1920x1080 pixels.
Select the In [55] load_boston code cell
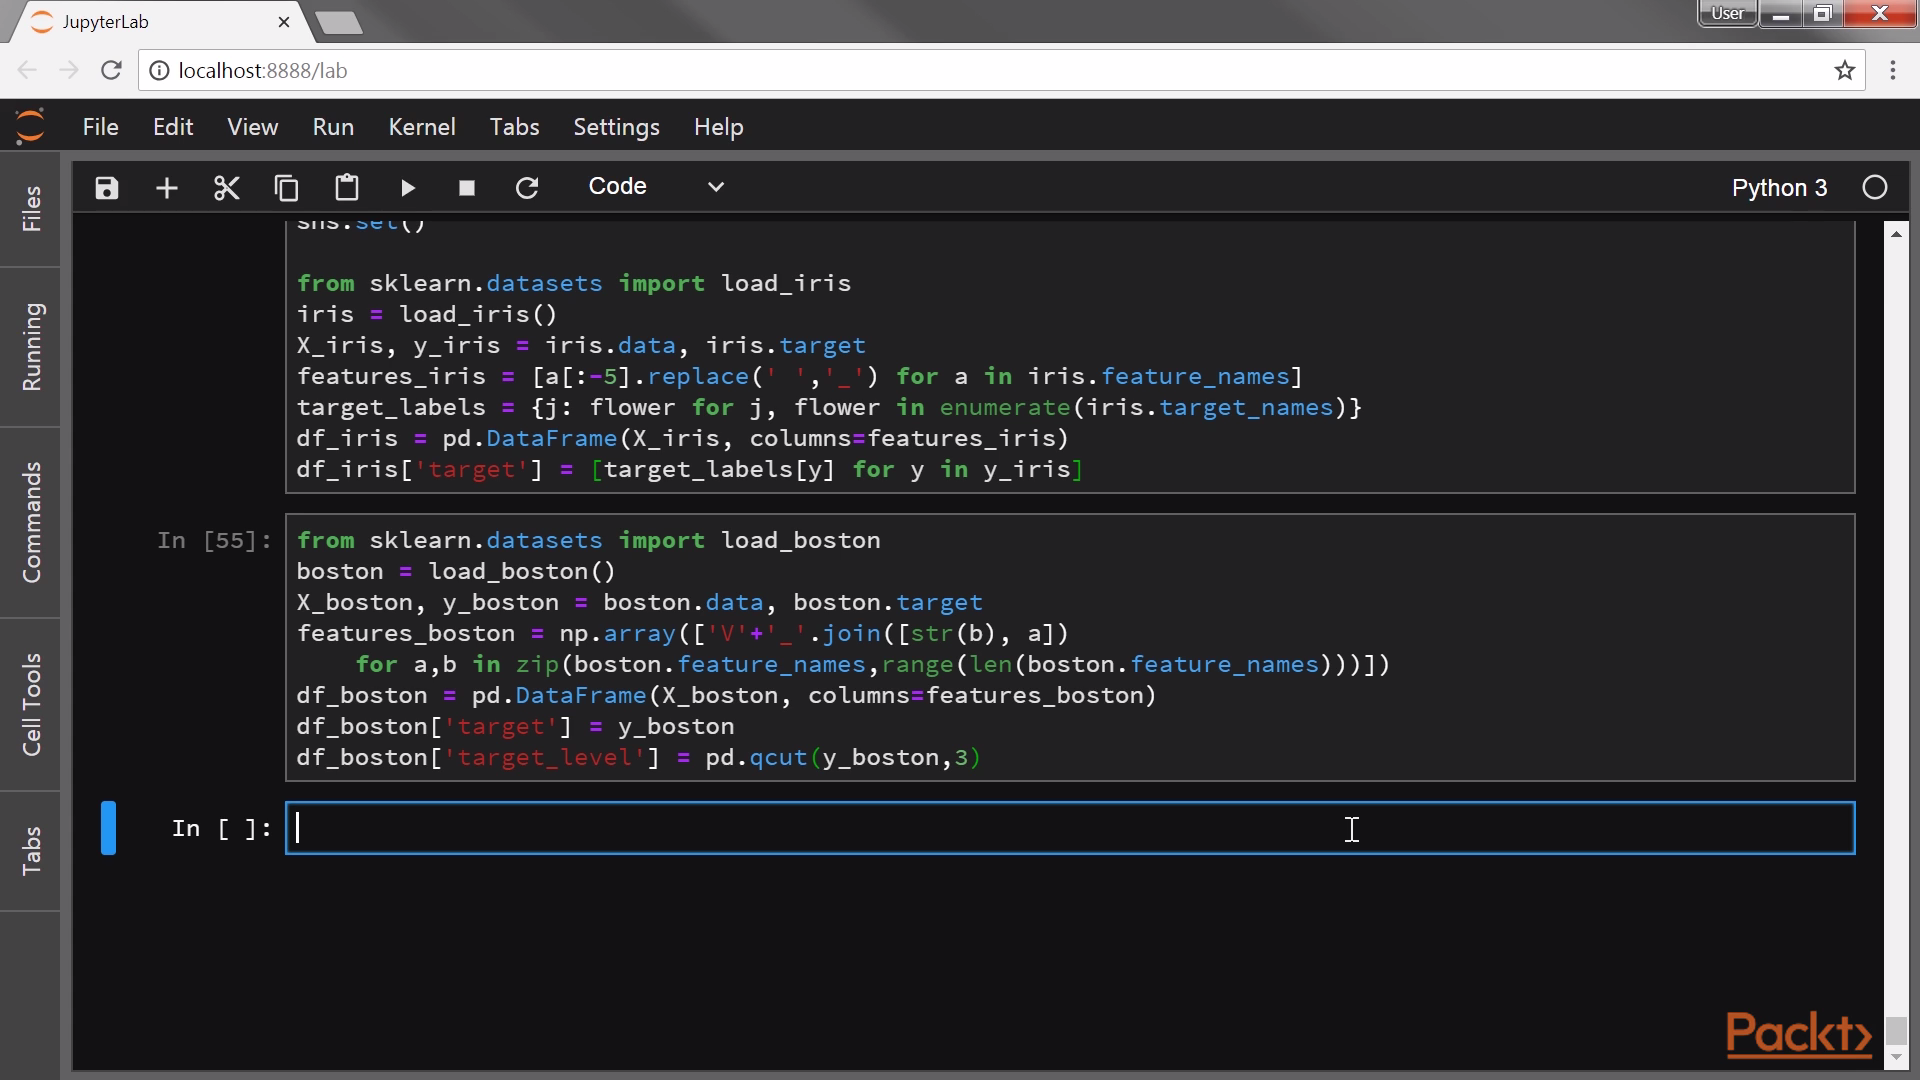(1070, 648)
